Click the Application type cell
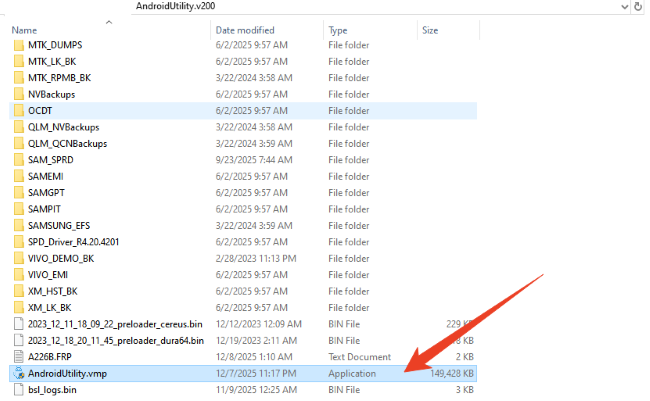Image resolution: width=650 pixels, height=401 pixels. pyautogui.click(x=352, y=373)
